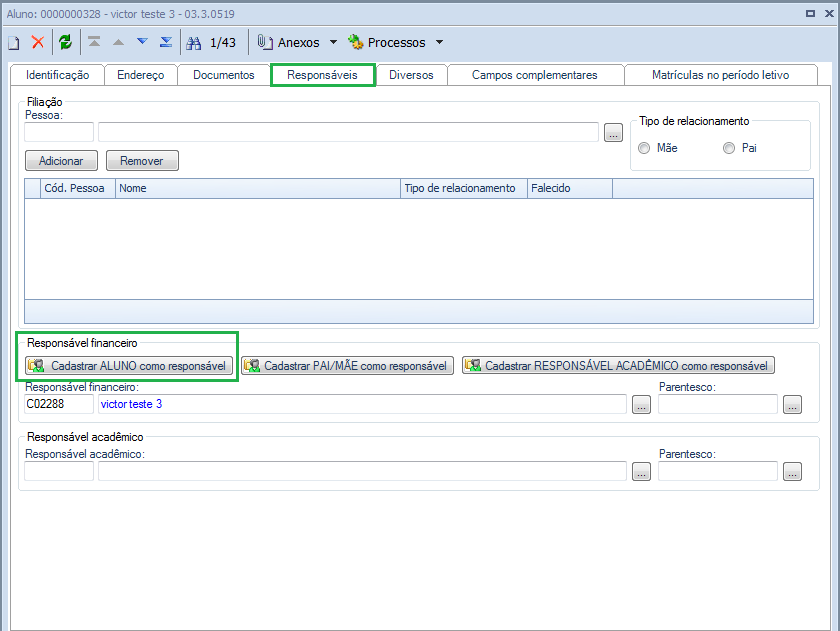Go to the last record
This screenshot has height=631, width=840.
(x=166, y=42)
